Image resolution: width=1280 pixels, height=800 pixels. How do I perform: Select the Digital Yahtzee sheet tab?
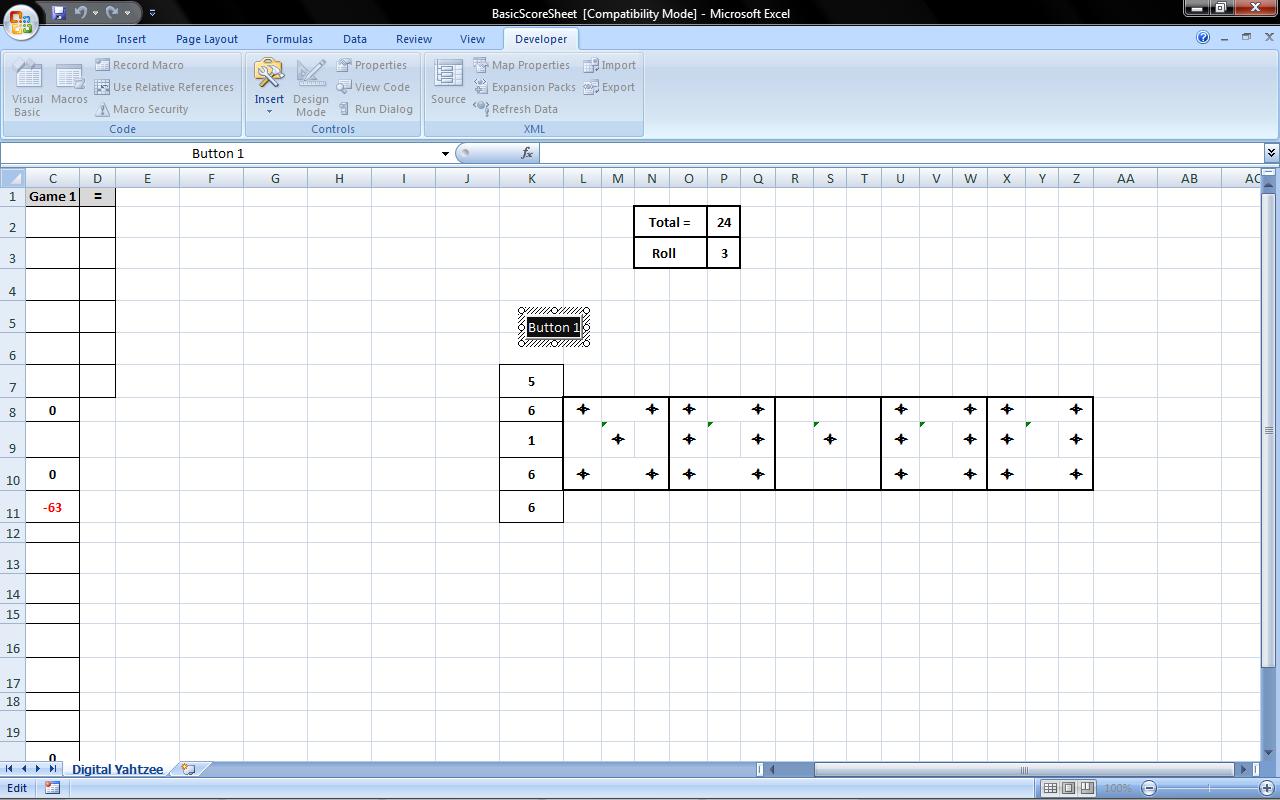point(117,769)
